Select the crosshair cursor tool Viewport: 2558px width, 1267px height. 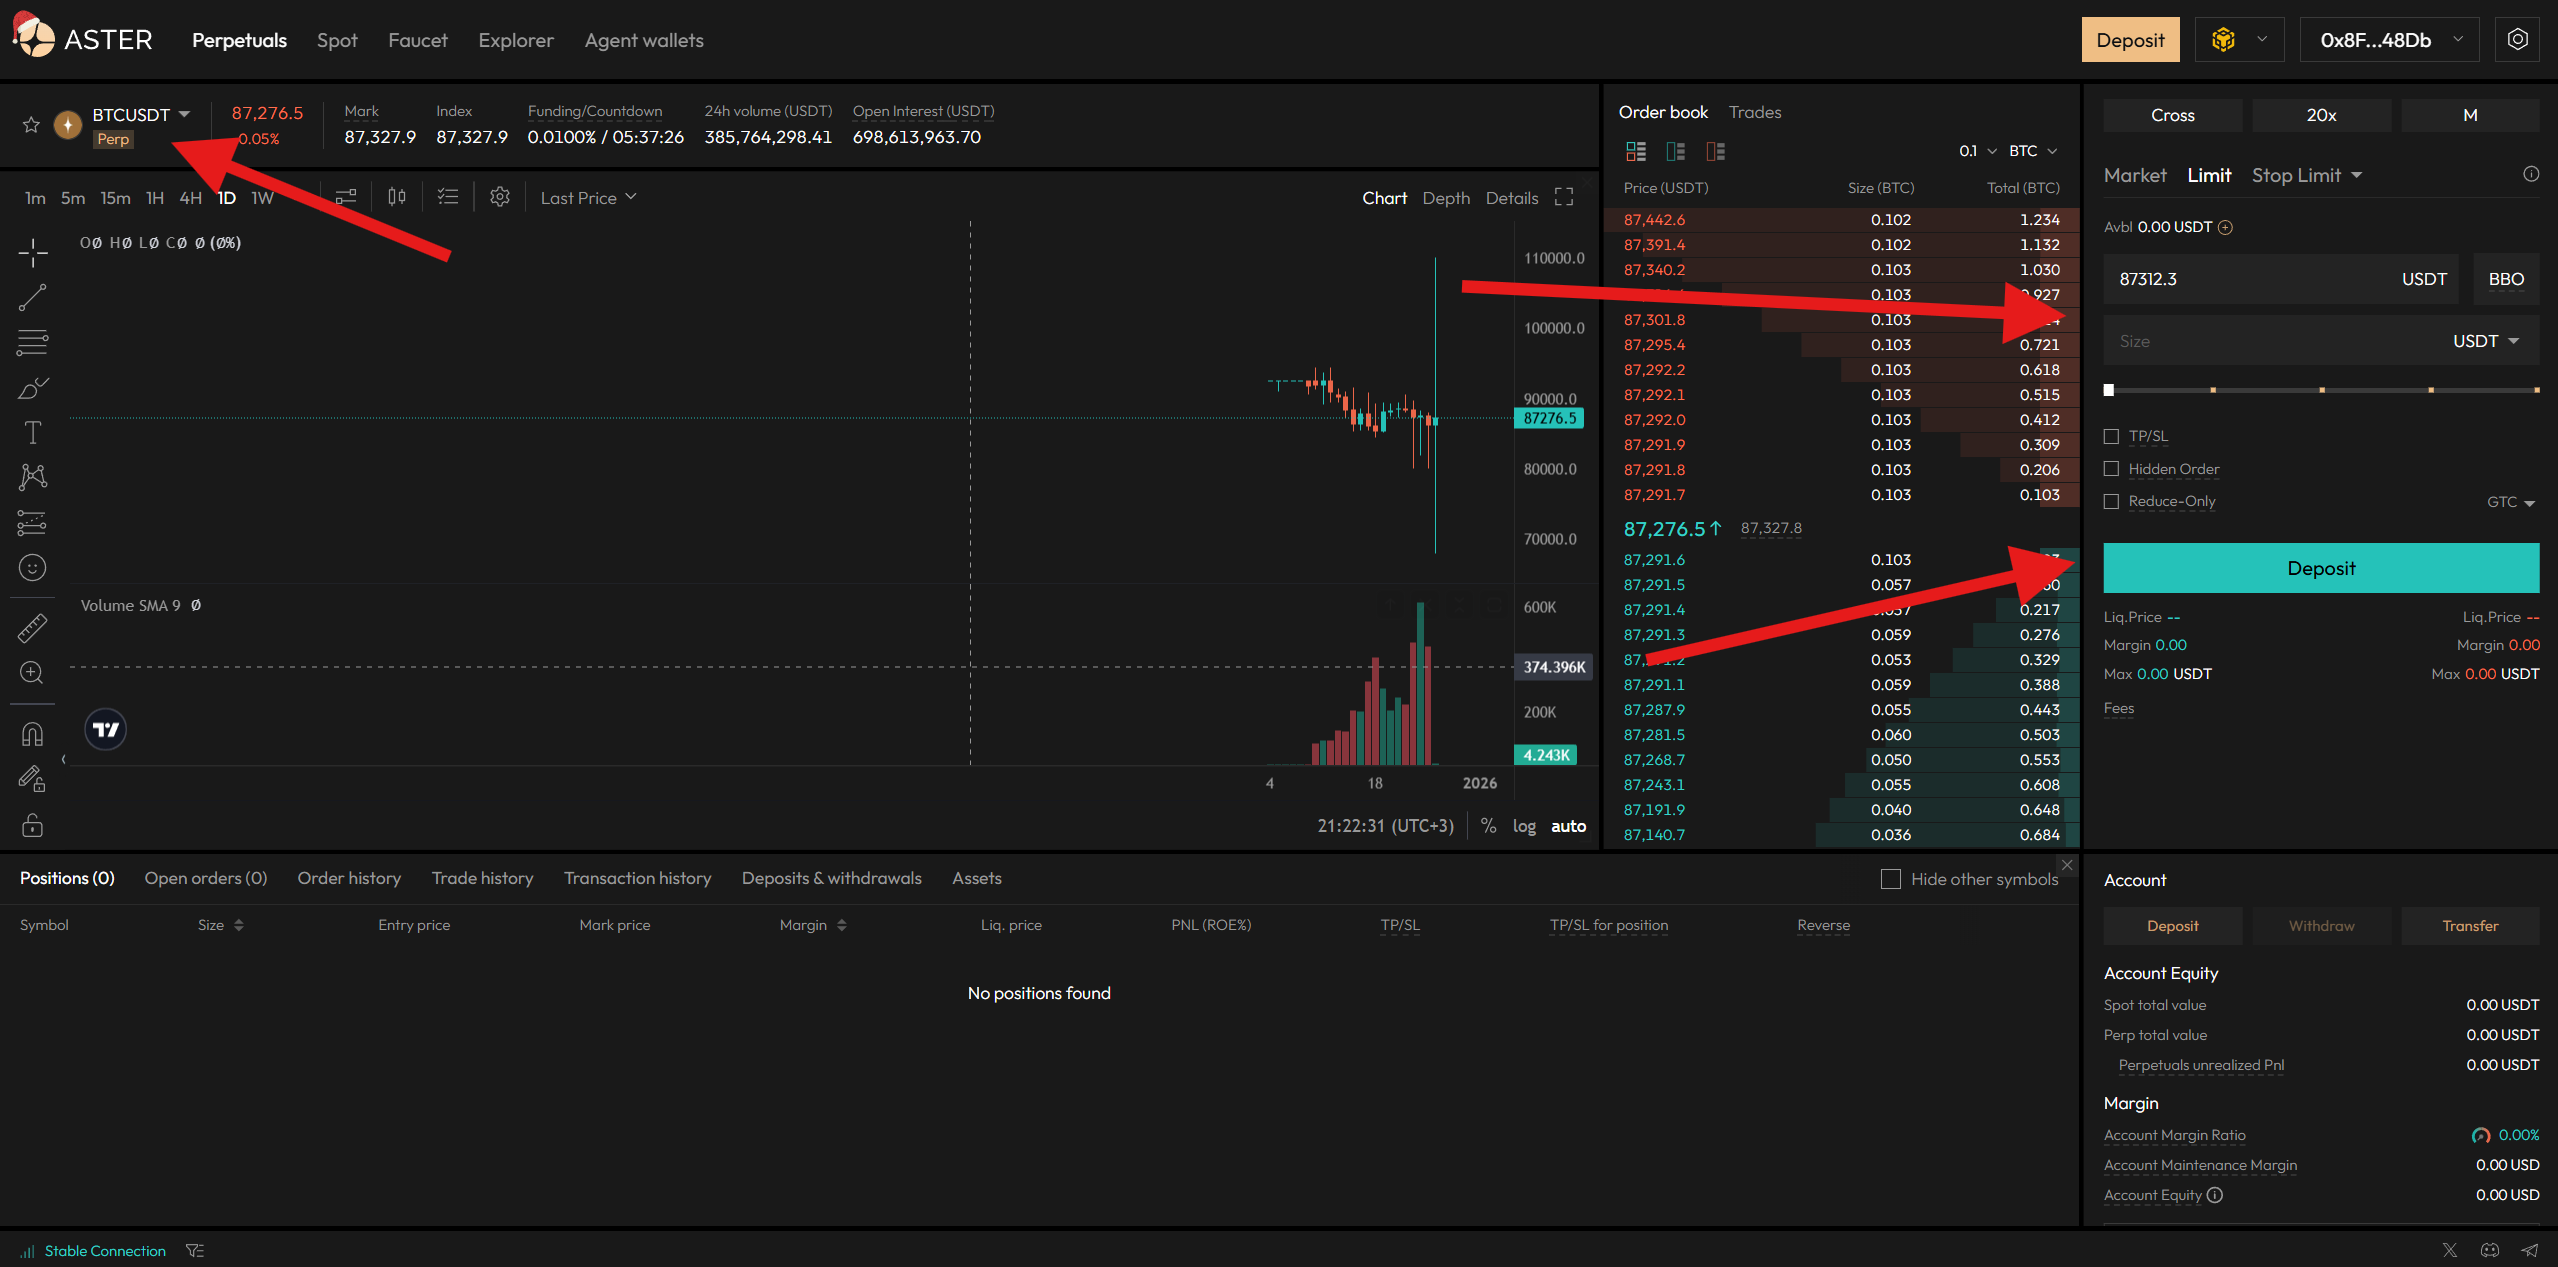click(x=33, y=252)
